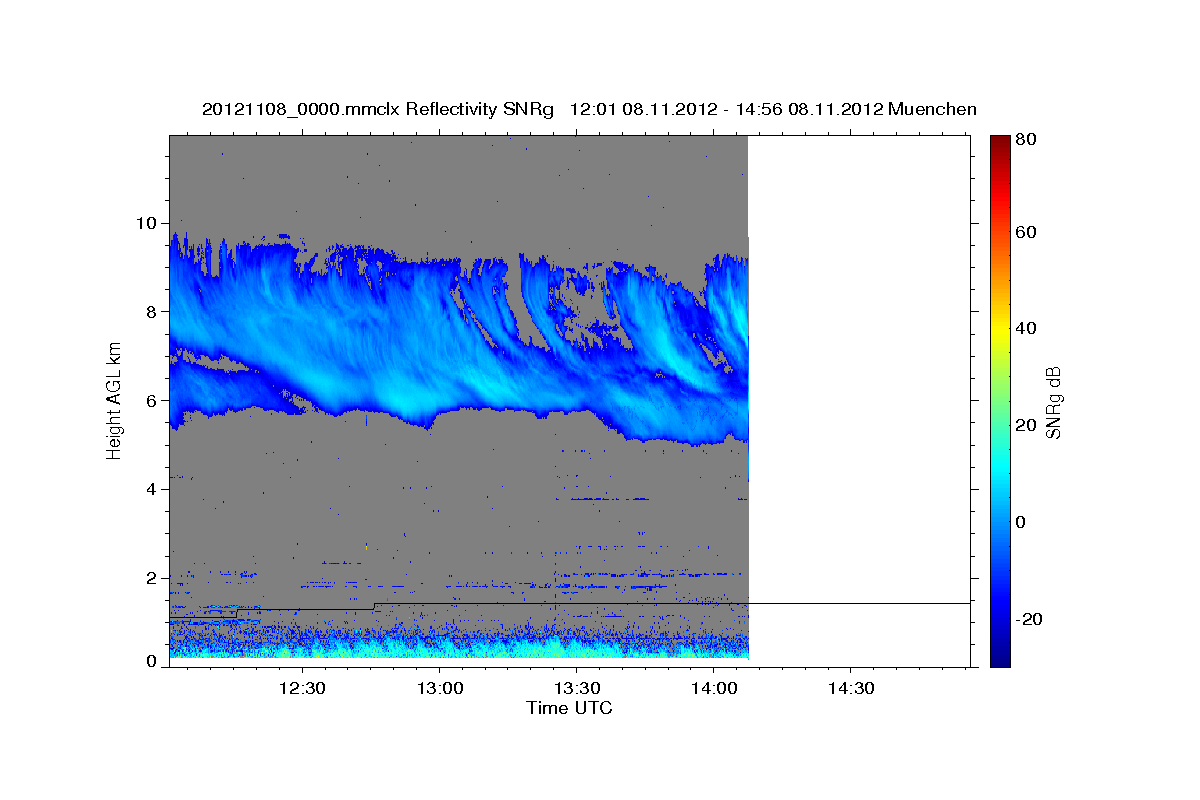
Task: Click the height axis label 6
Action: 152,400
